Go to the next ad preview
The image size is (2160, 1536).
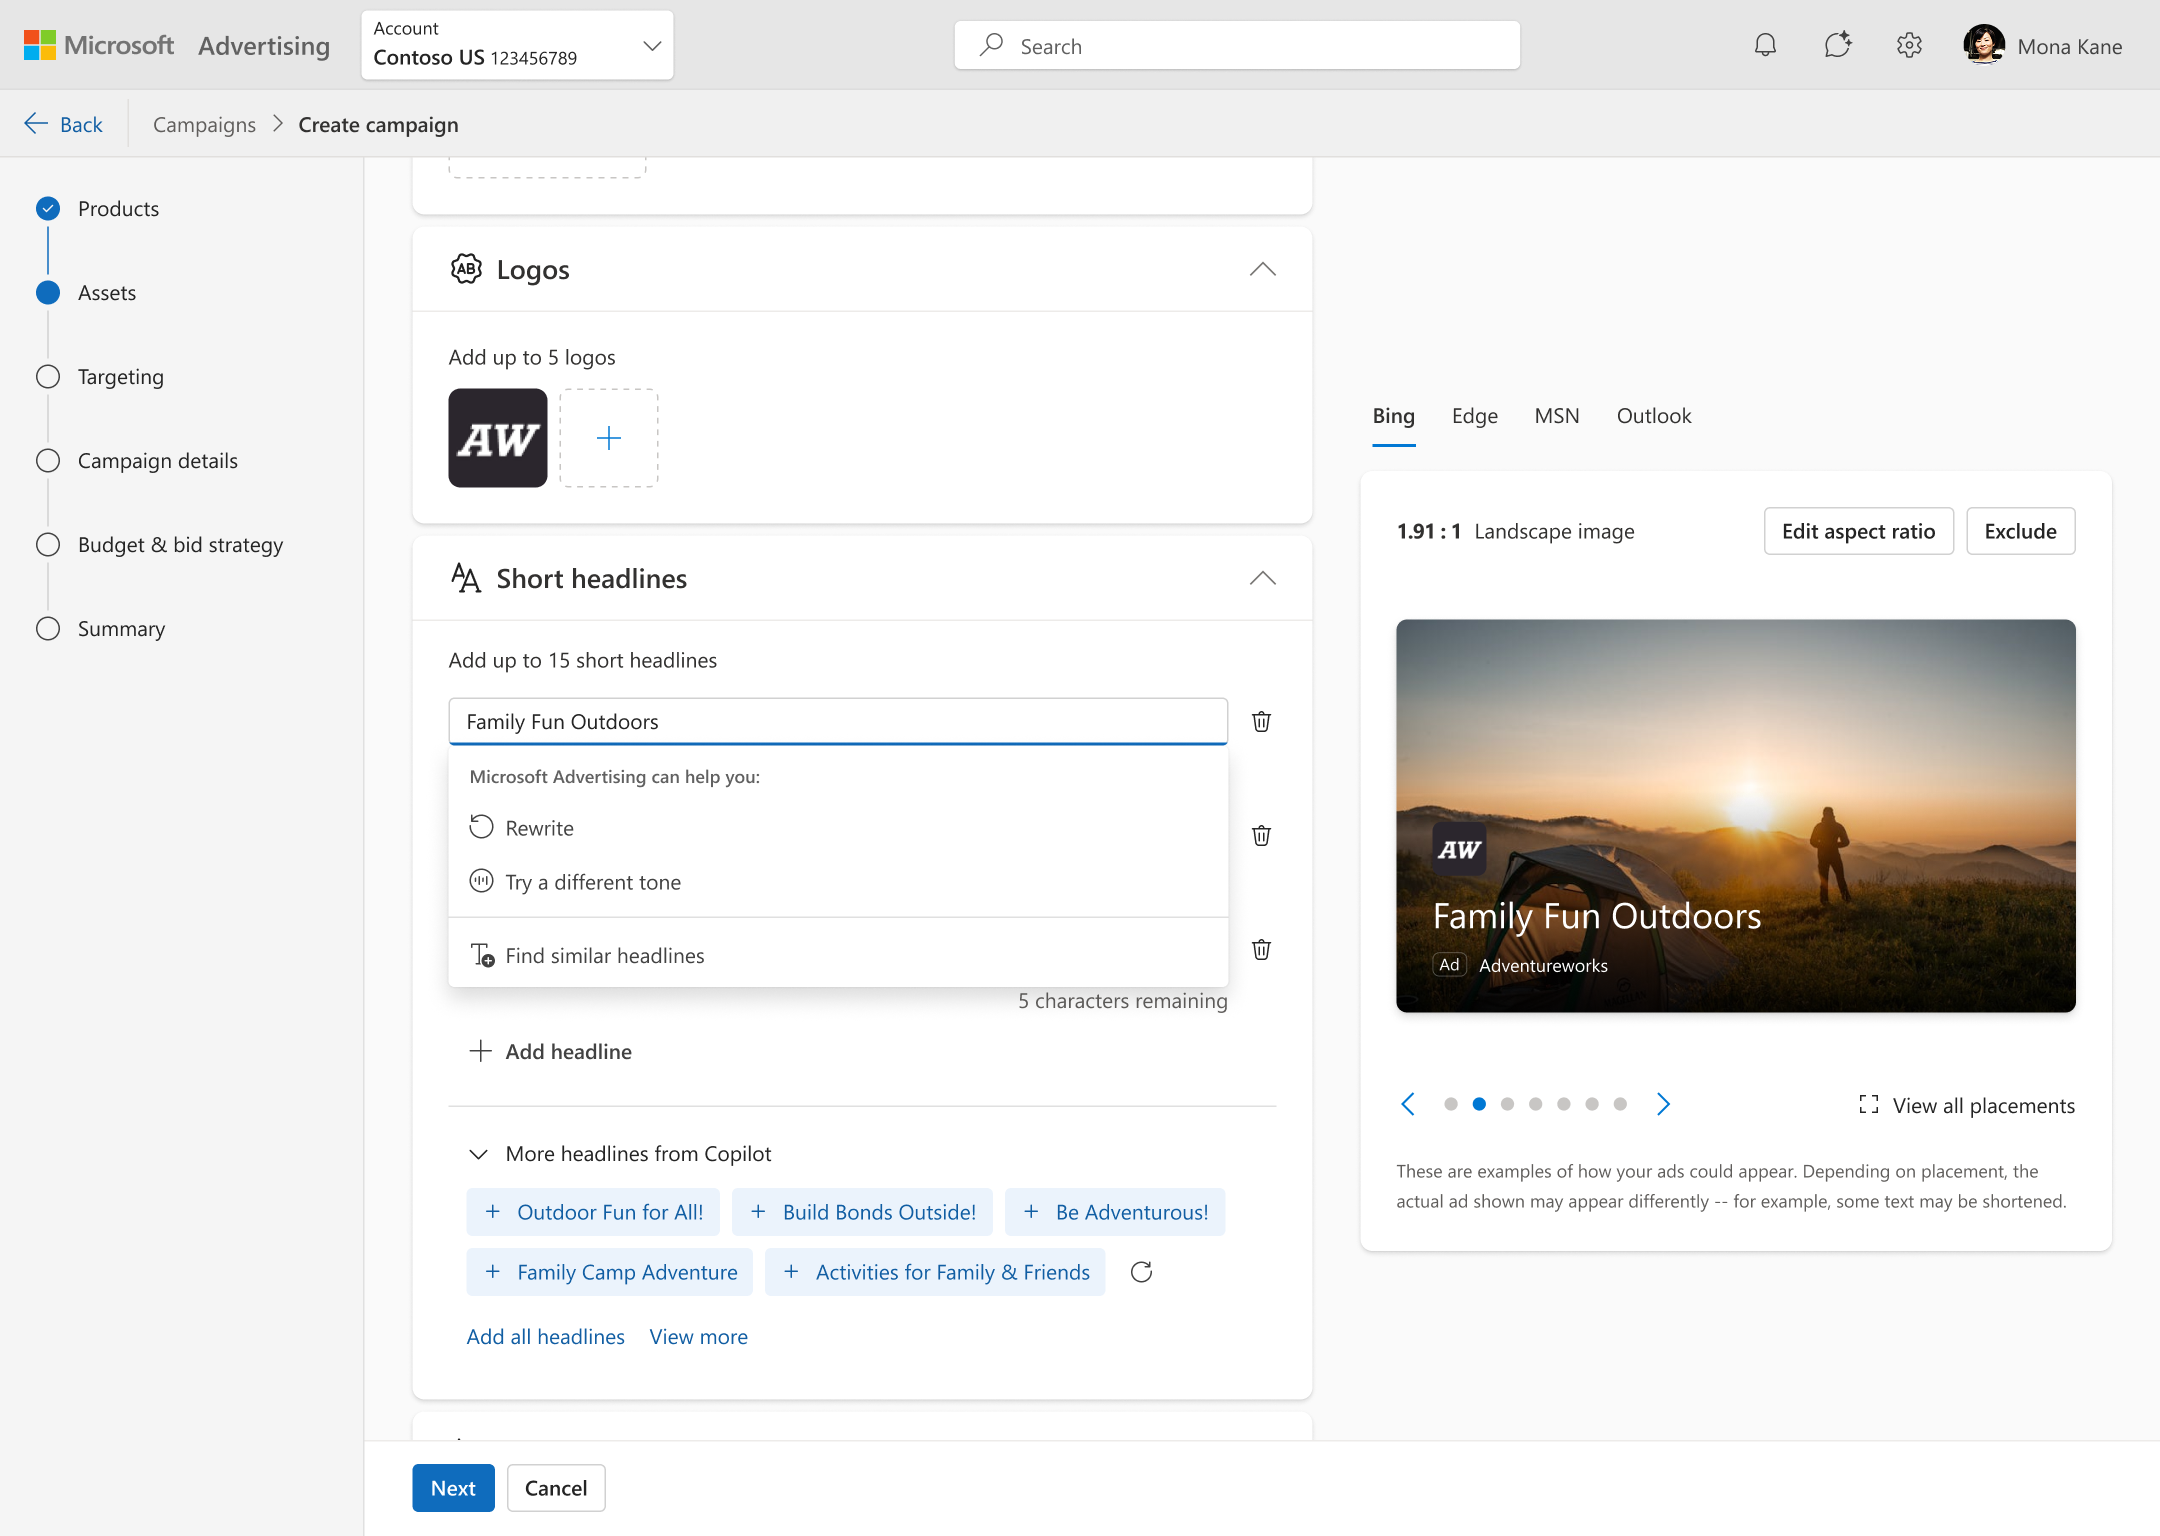[1663, 1104]
